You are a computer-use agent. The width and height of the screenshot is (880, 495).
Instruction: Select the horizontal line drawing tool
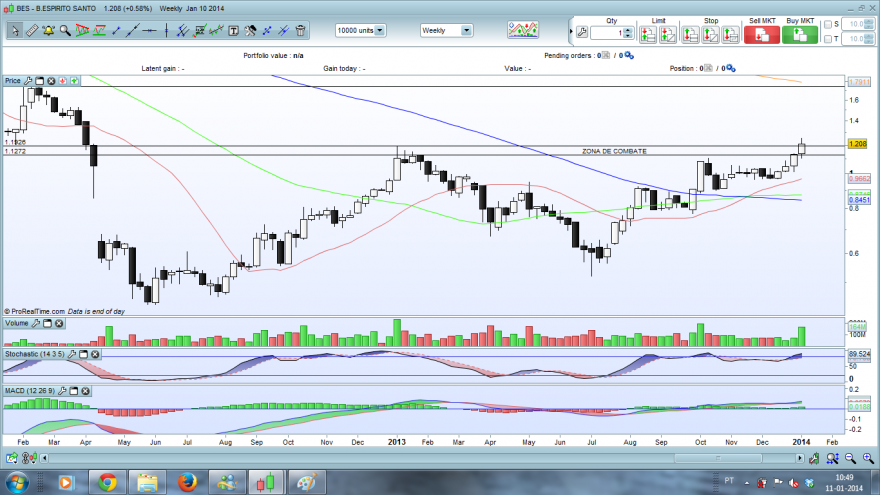(x=149, y=31)
